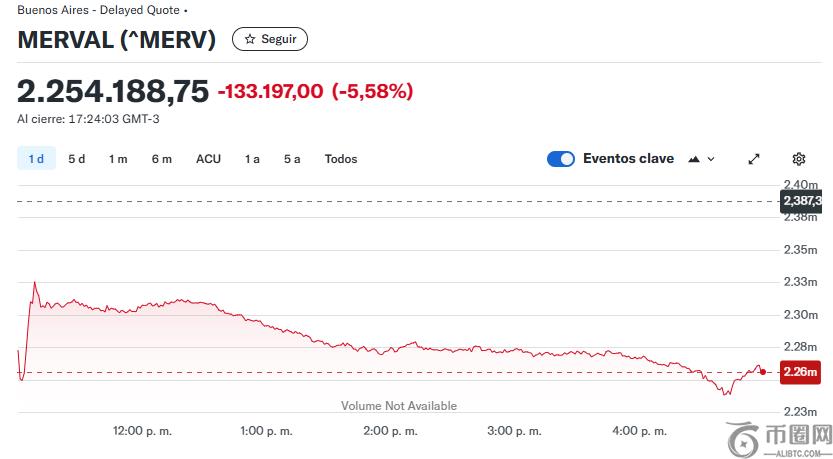
Task: Switch to the 5 d range
Action: click(x=77, y=159)
